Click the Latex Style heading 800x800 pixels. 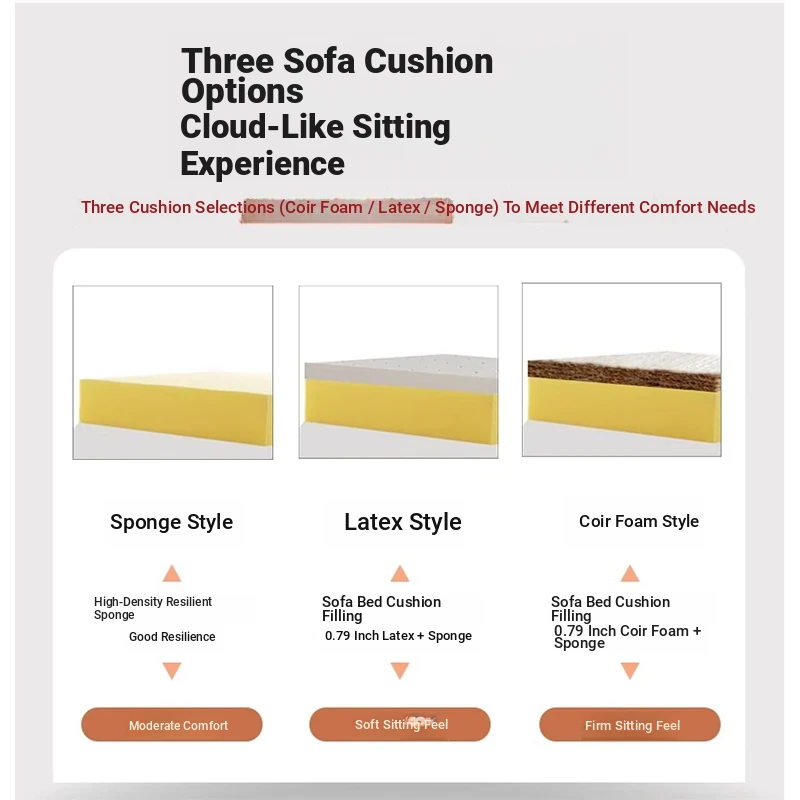pos(403,522)
